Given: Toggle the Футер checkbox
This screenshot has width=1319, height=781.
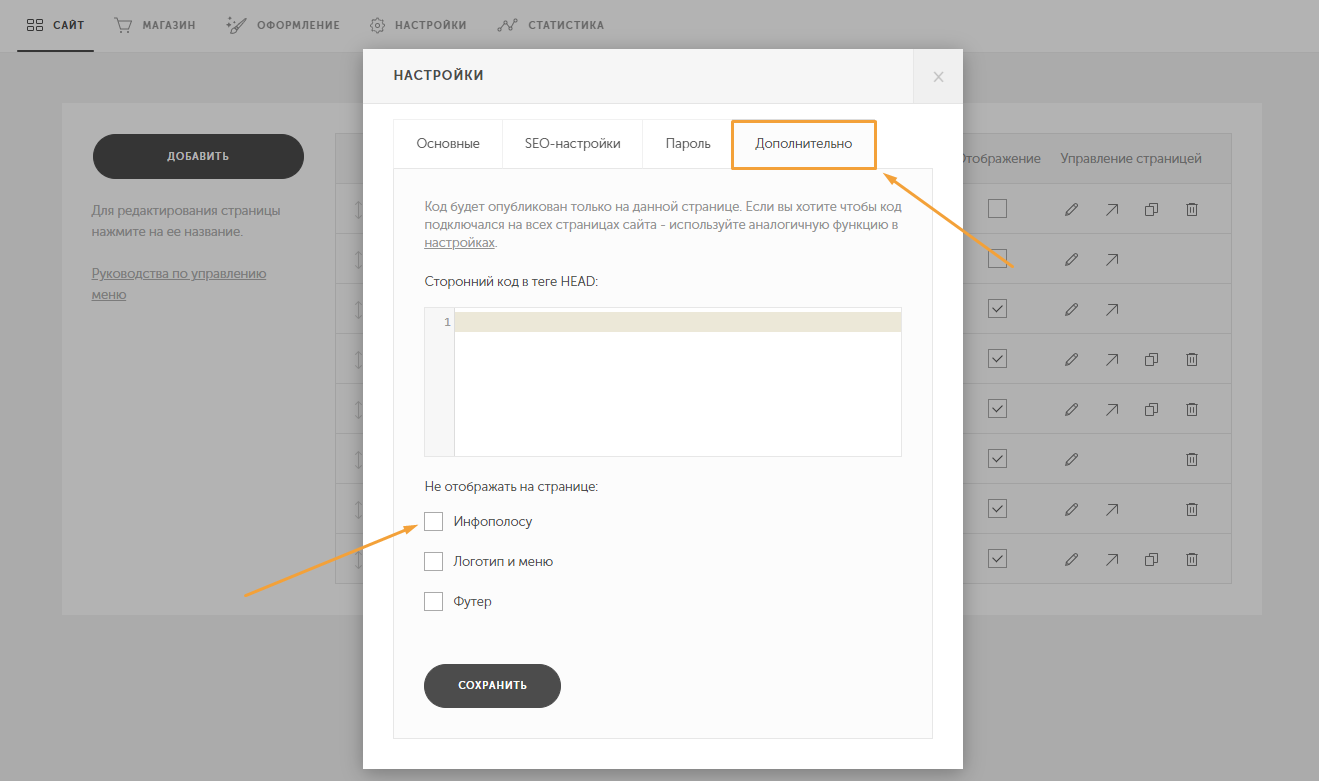Looking at the screenshot, I should [433, 602].
